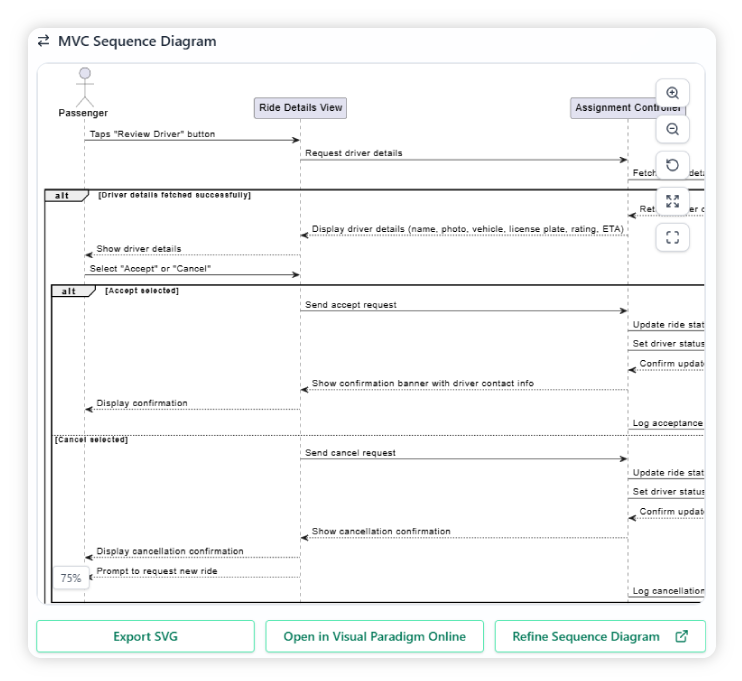The image size is (742, 681).
Task: Click the external link icon on Refine button
Action: [682, 636]
